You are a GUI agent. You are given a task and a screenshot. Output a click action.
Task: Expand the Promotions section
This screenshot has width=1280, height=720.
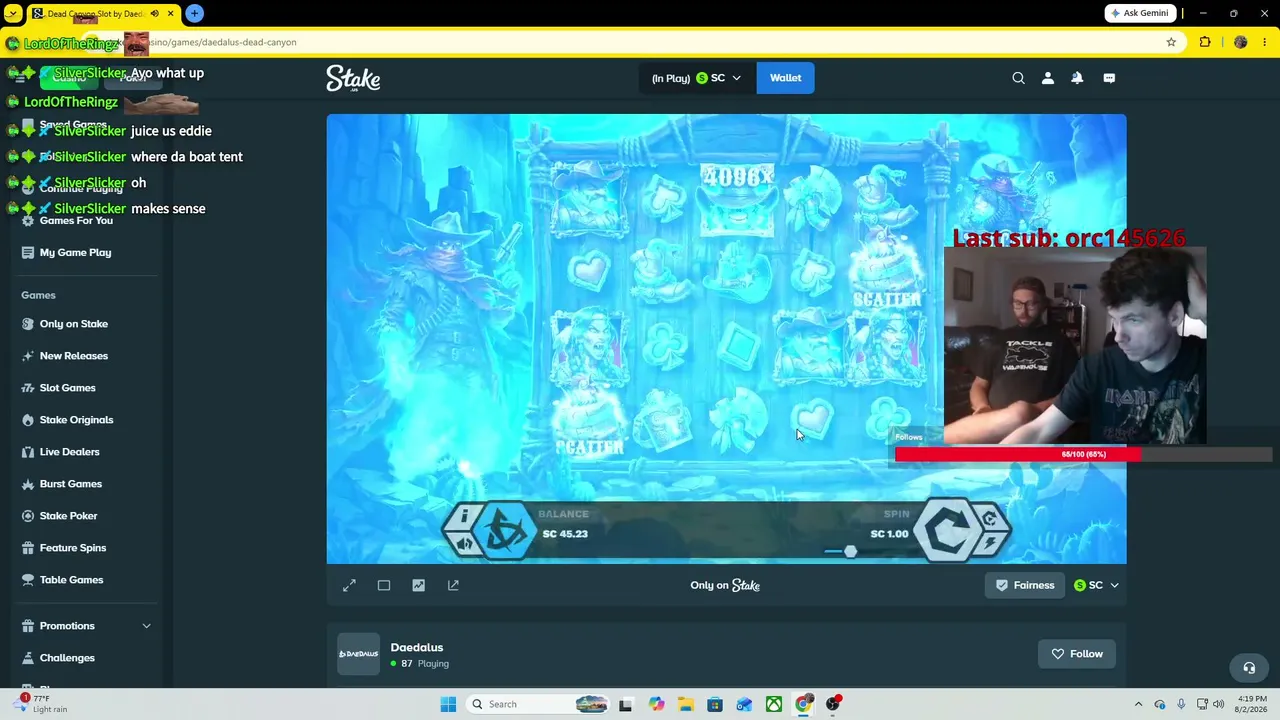(86, 626)
